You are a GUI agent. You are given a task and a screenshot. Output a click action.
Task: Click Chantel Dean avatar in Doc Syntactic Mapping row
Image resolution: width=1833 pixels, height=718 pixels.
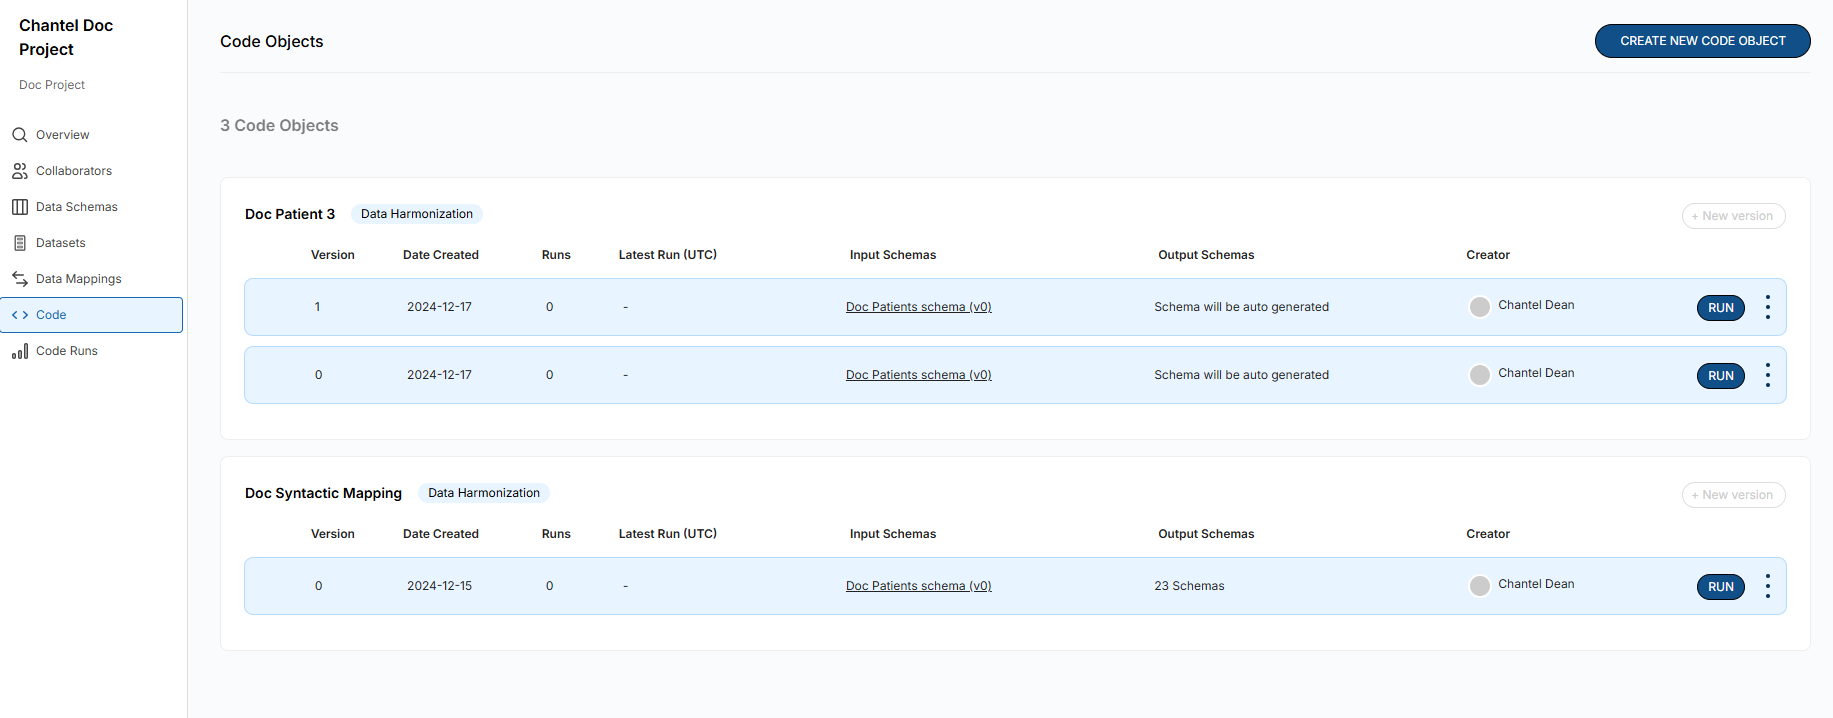click(1479, 586)
